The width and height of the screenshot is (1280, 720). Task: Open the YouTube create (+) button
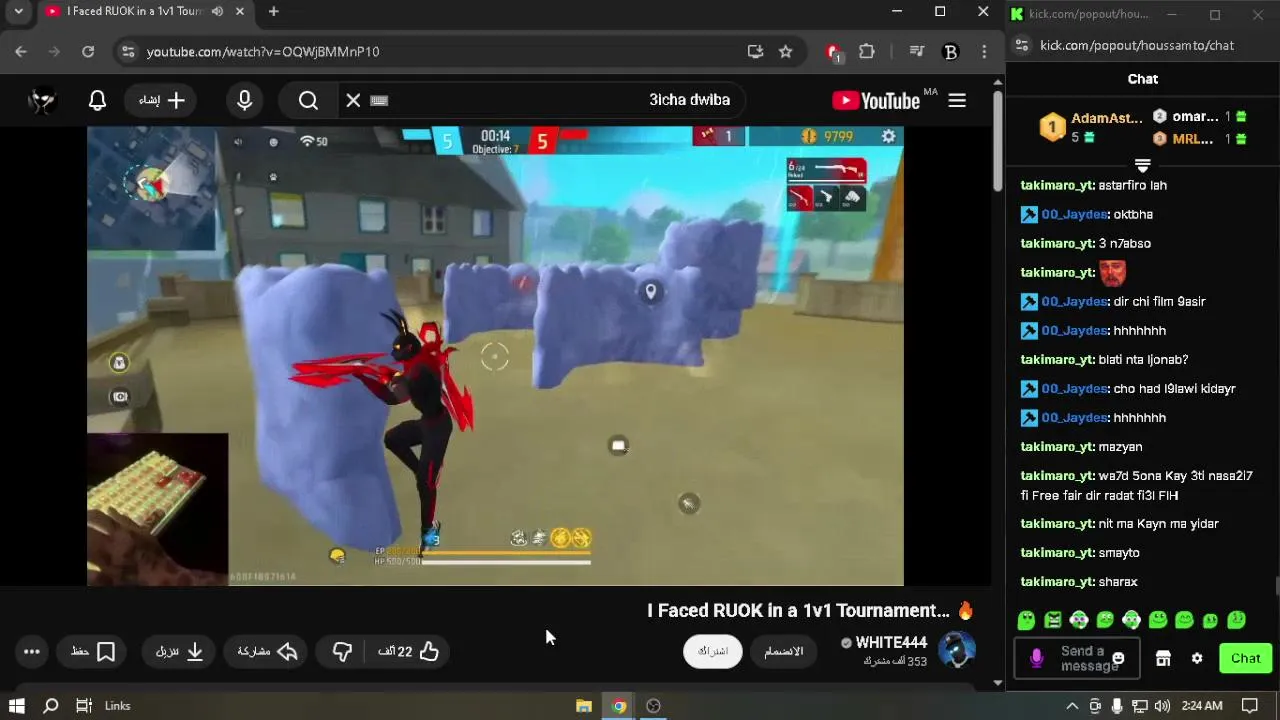tap(162, 100)
